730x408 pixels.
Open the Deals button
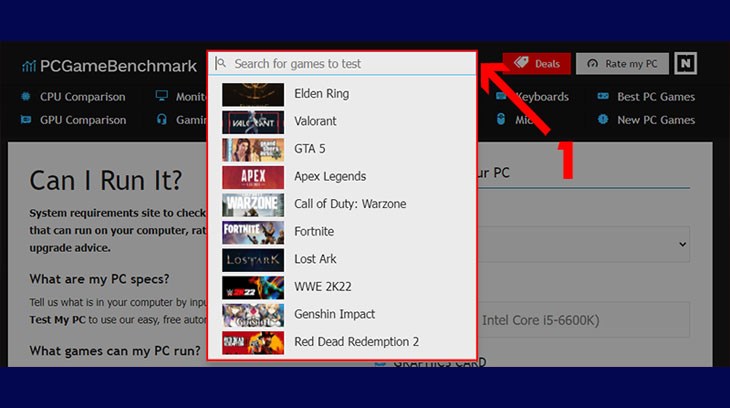[537, 63]
